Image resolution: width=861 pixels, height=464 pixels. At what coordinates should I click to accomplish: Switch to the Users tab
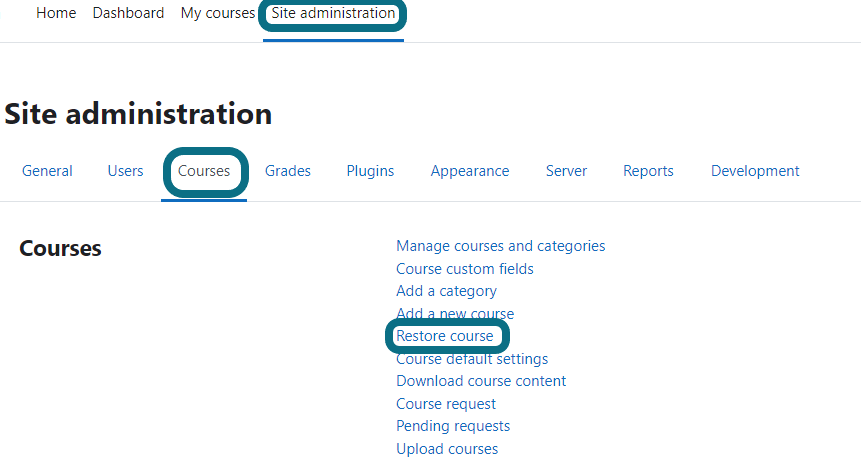pos(125,171)
